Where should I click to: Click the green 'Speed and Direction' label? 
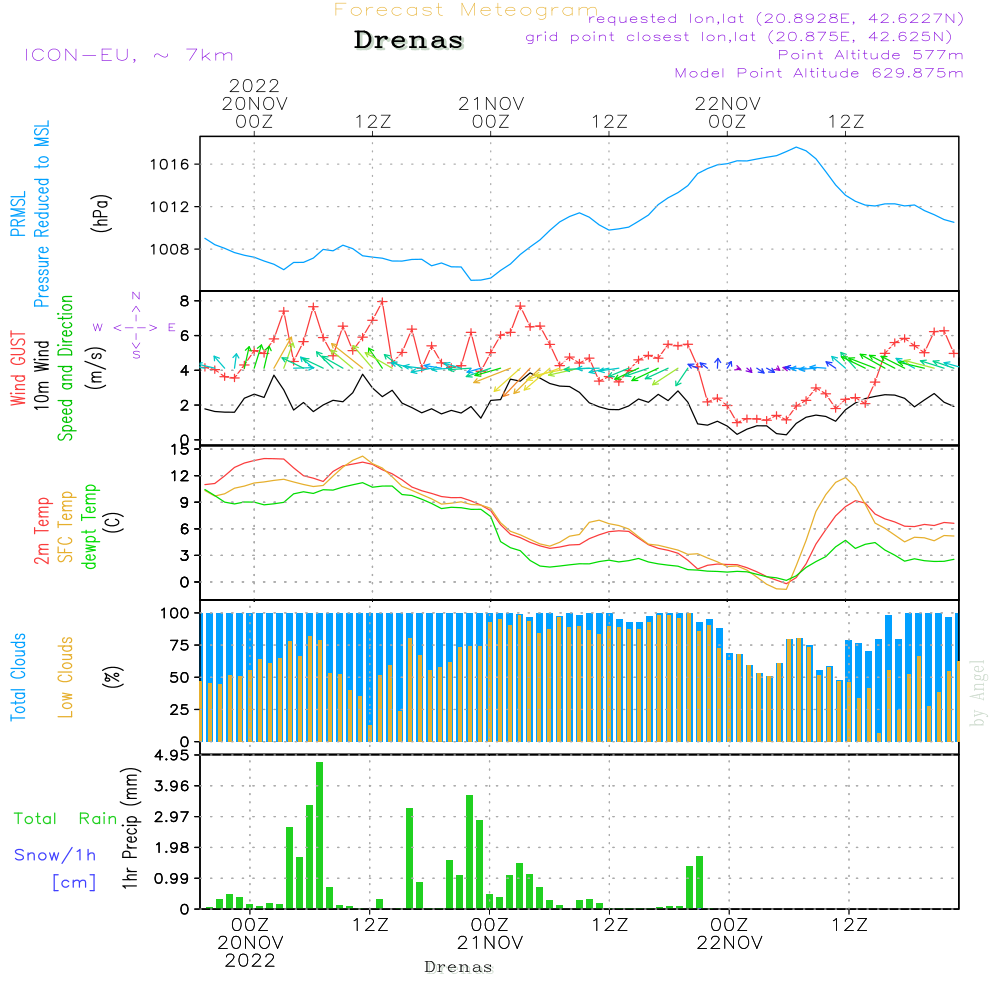point(65,368)
